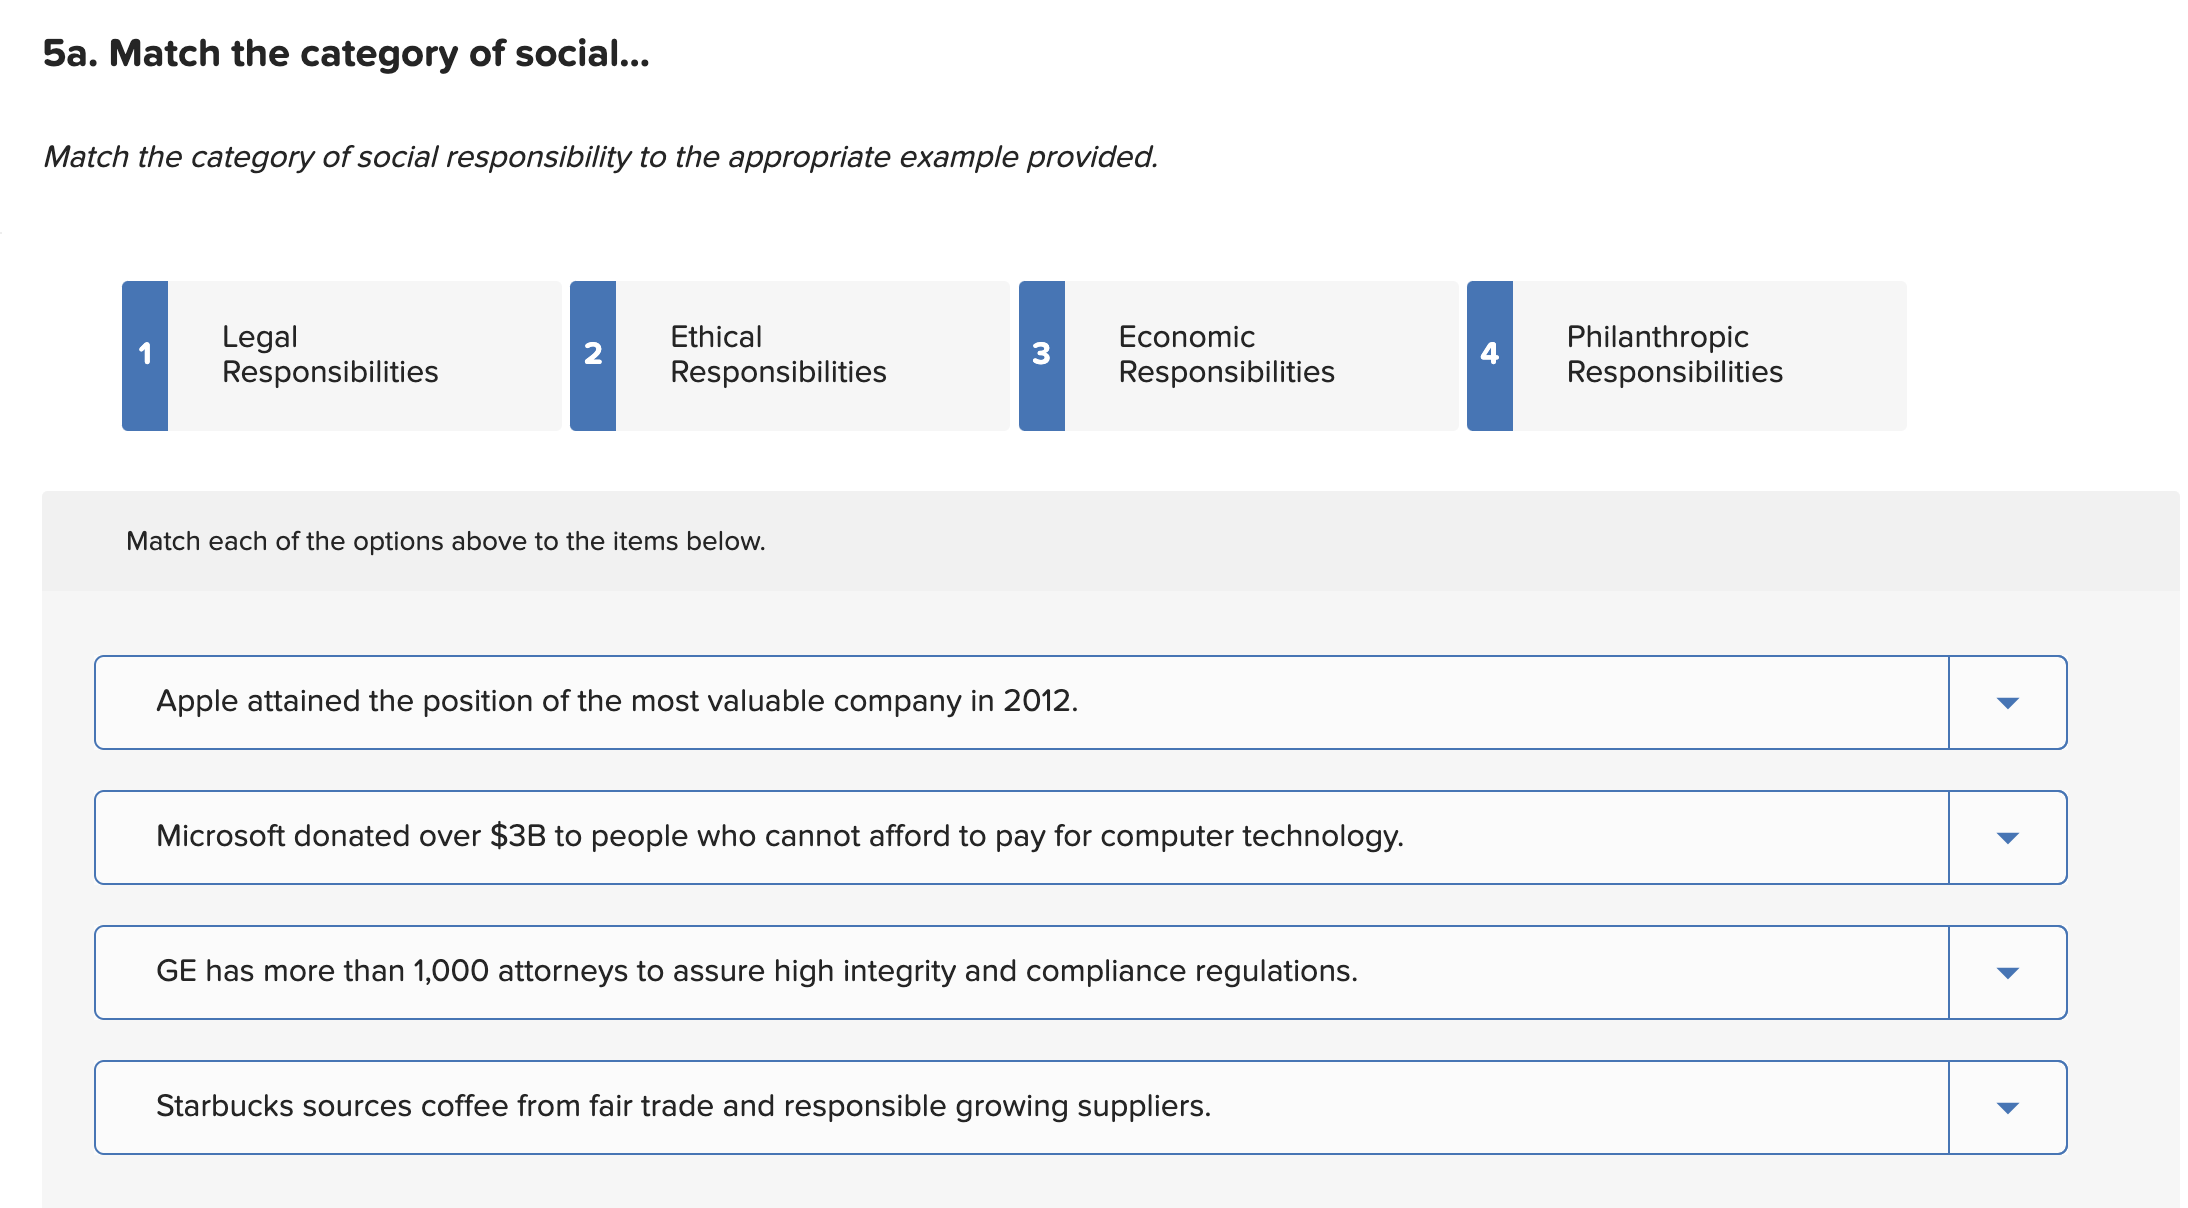Click the Starbucks sources coffee statement text

point(684,1106)
